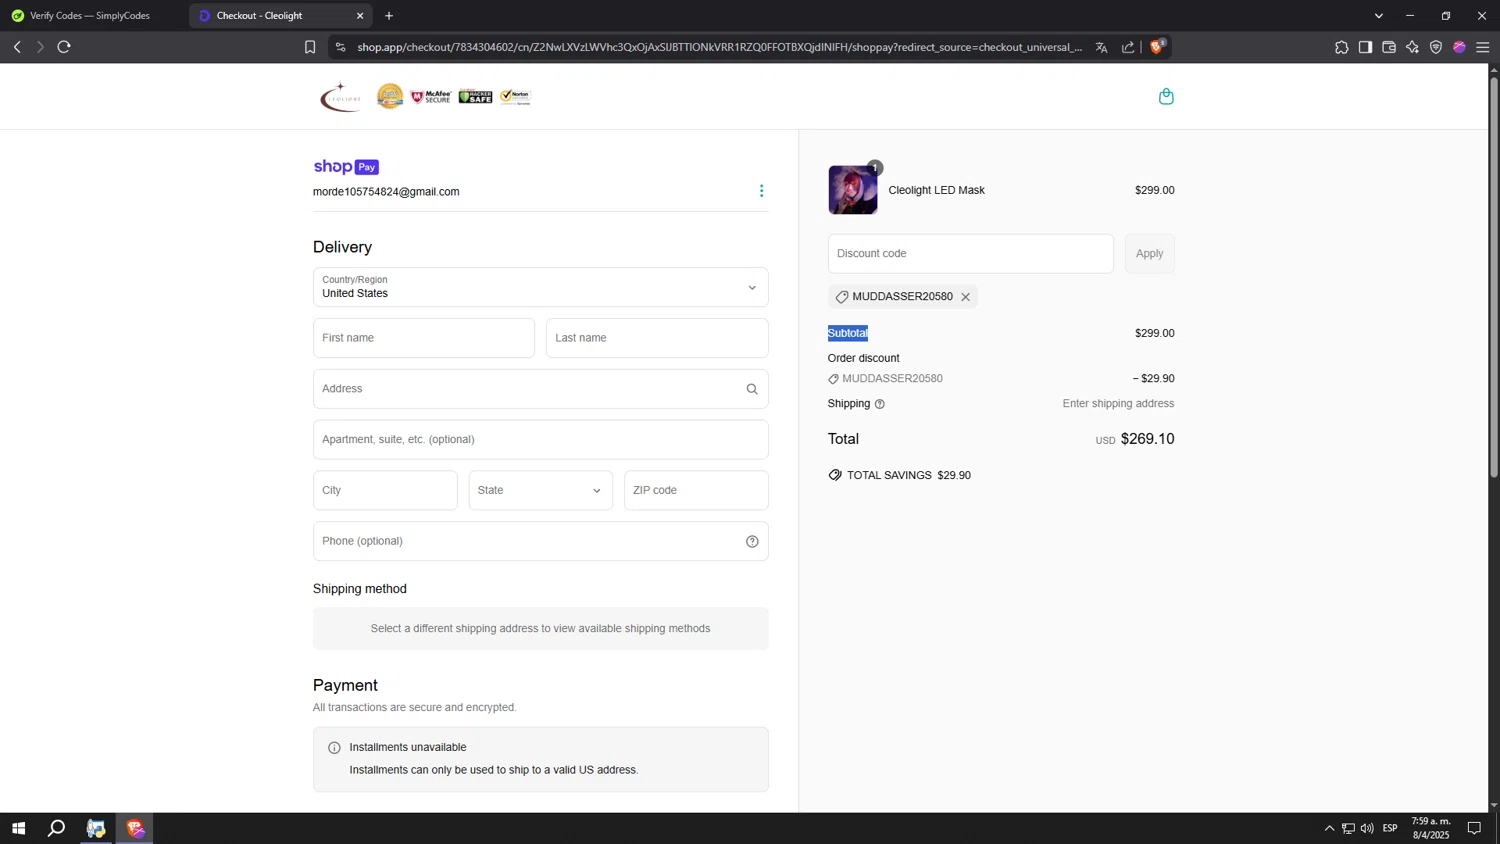Open the browser main menu
The height and width of the screenshot is (844, 1500).
click(x=1483, y=47)
